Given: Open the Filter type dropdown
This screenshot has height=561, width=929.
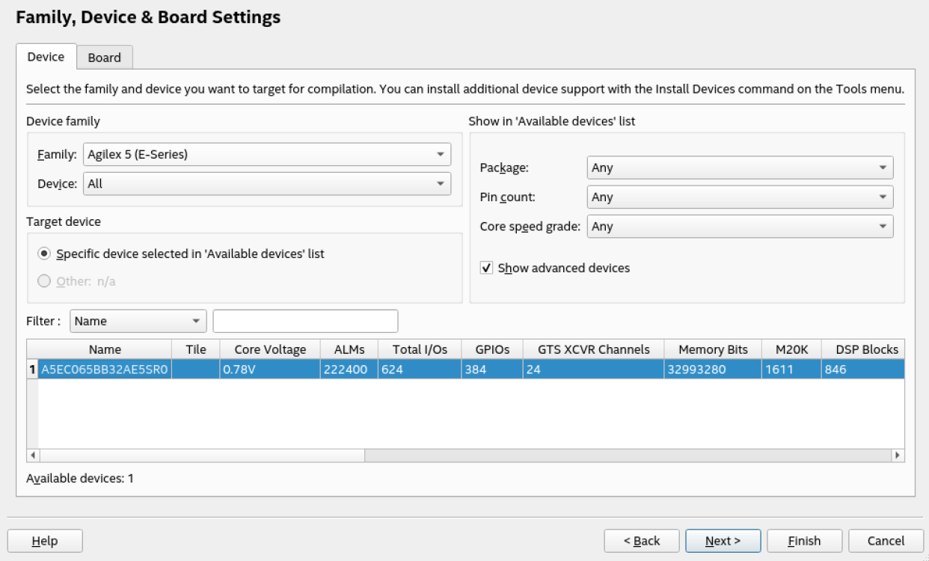Looking at the screenshot, I should tap(138, 321).
